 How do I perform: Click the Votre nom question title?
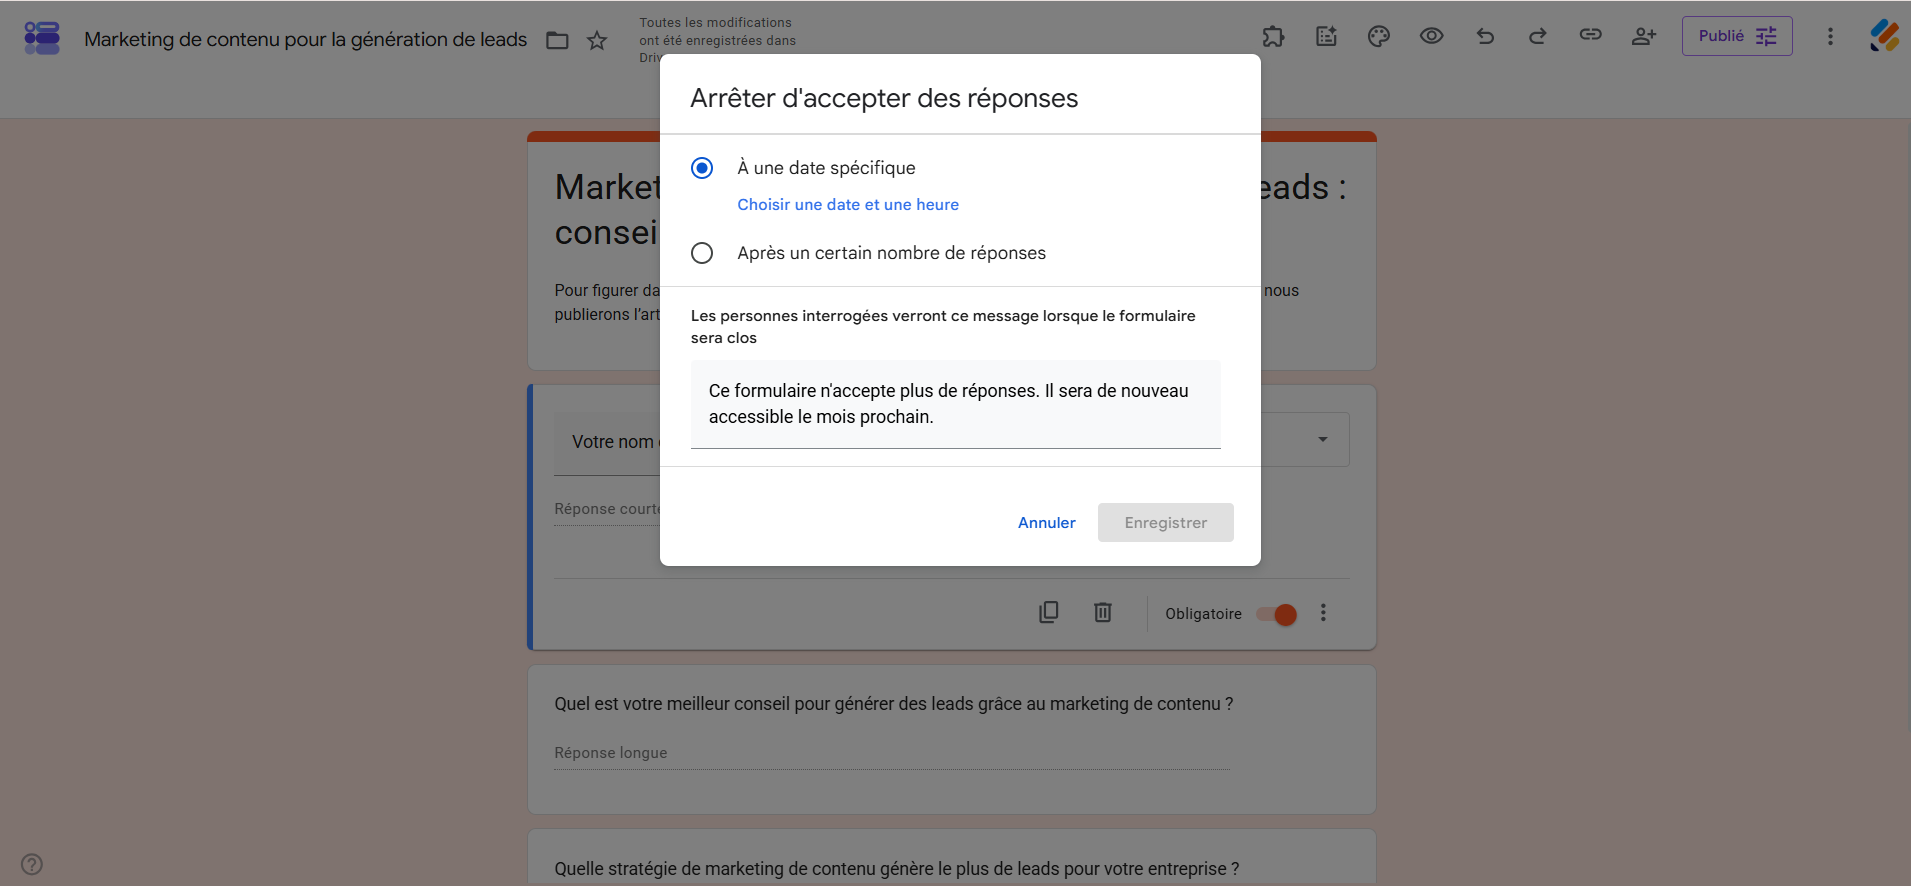point(613,442)
